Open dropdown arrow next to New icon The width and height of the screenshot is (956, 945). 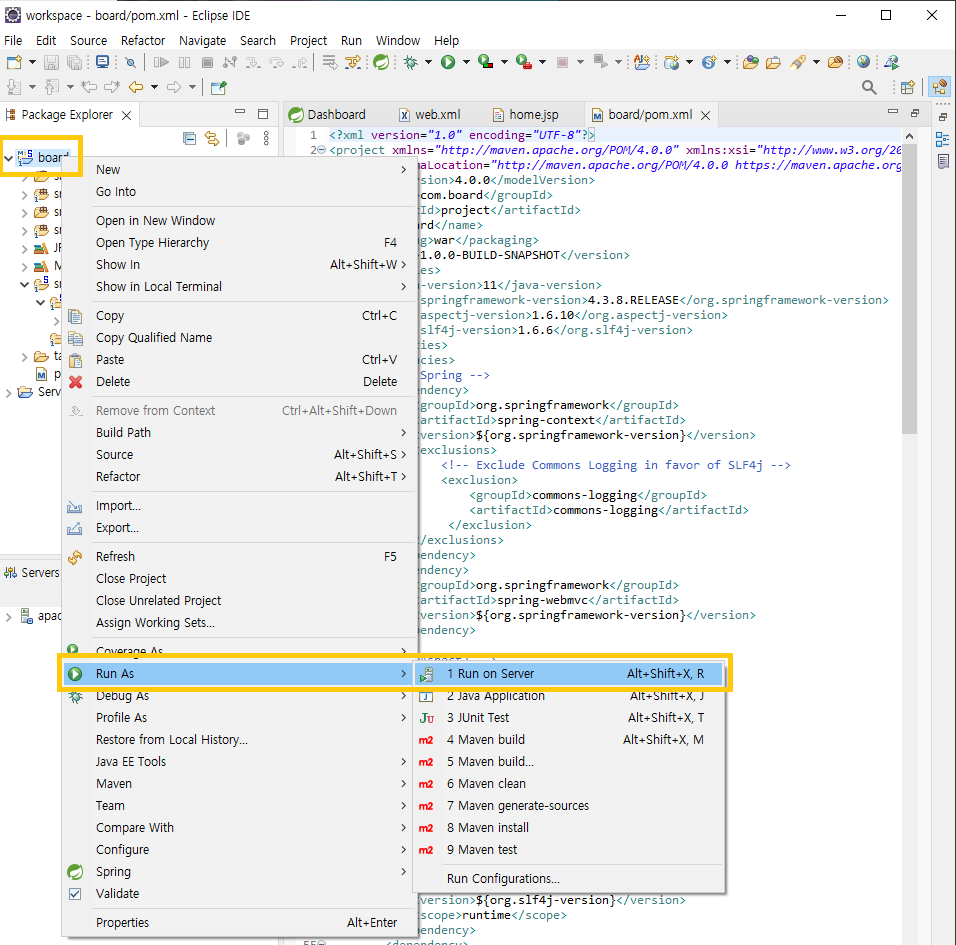click(x=32, y=62)
